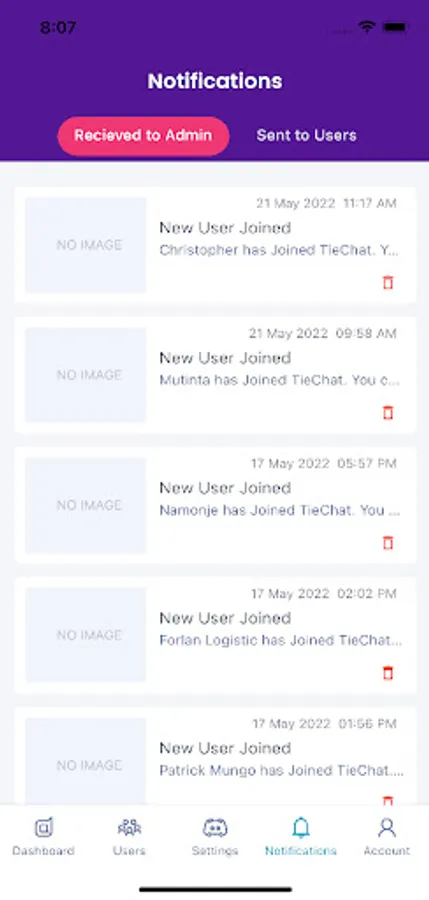Delete the Christopher joined notification
Viewport: 429px width, 900px height.
pos(388,282)
